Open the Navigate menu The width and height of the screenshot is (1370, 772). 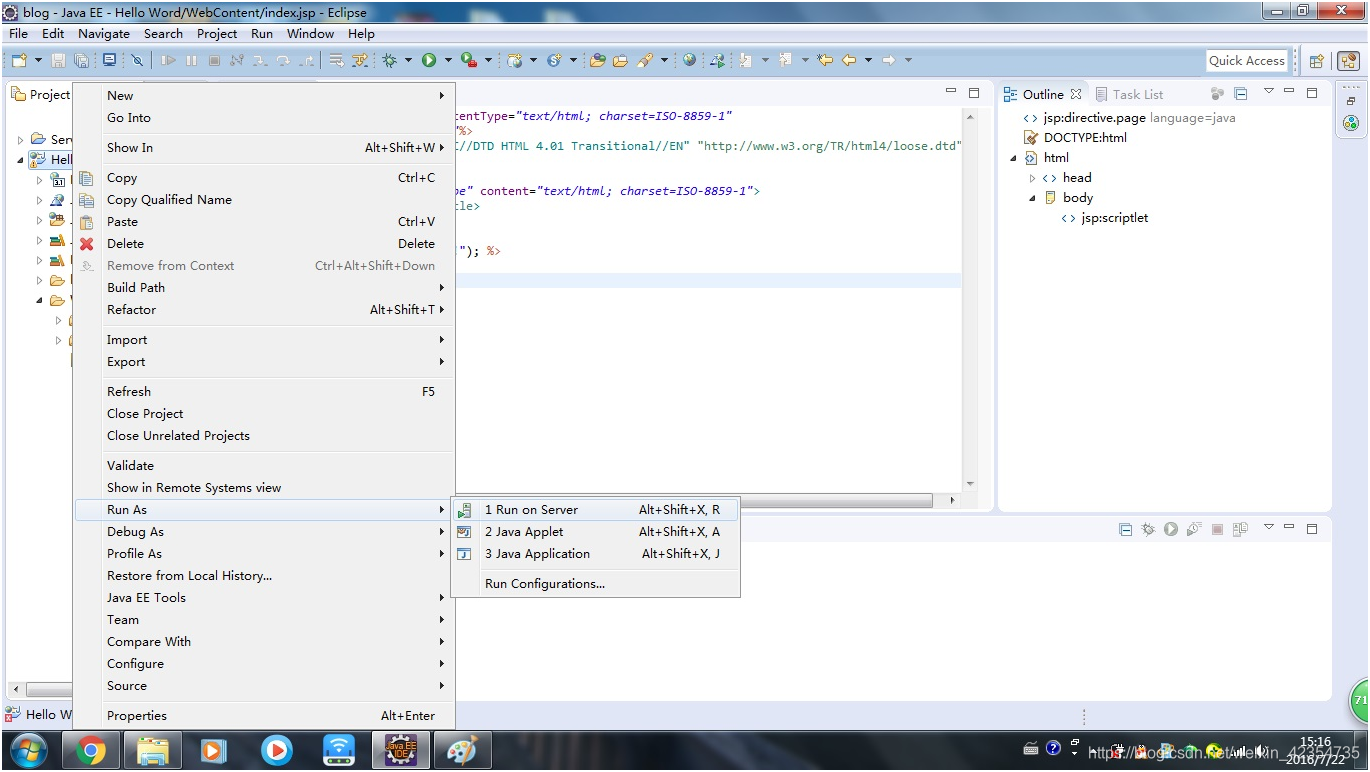[x=104, y=33]
